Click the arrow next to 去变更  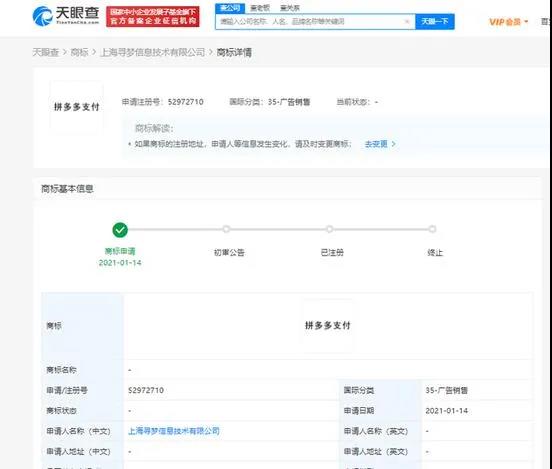tap(394, 144)
